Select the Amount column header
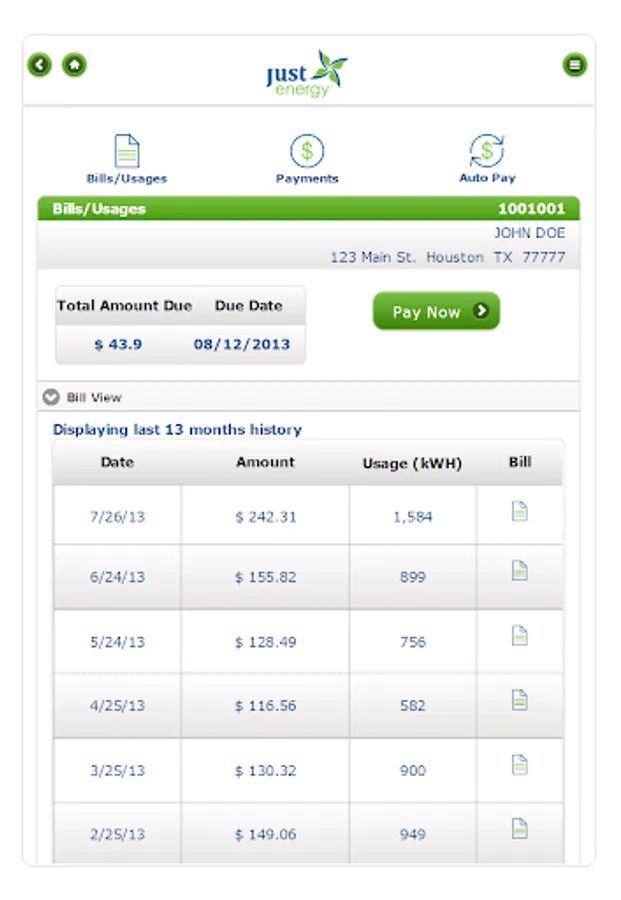 tap(265, 462)
